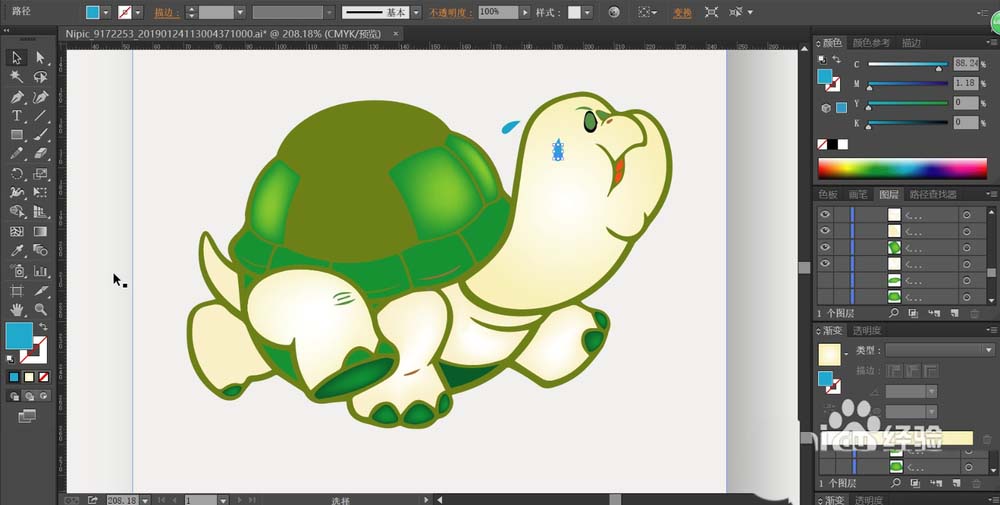Select the Direct Selection tool
1000x505 pixels.
[x=41, y=58]
